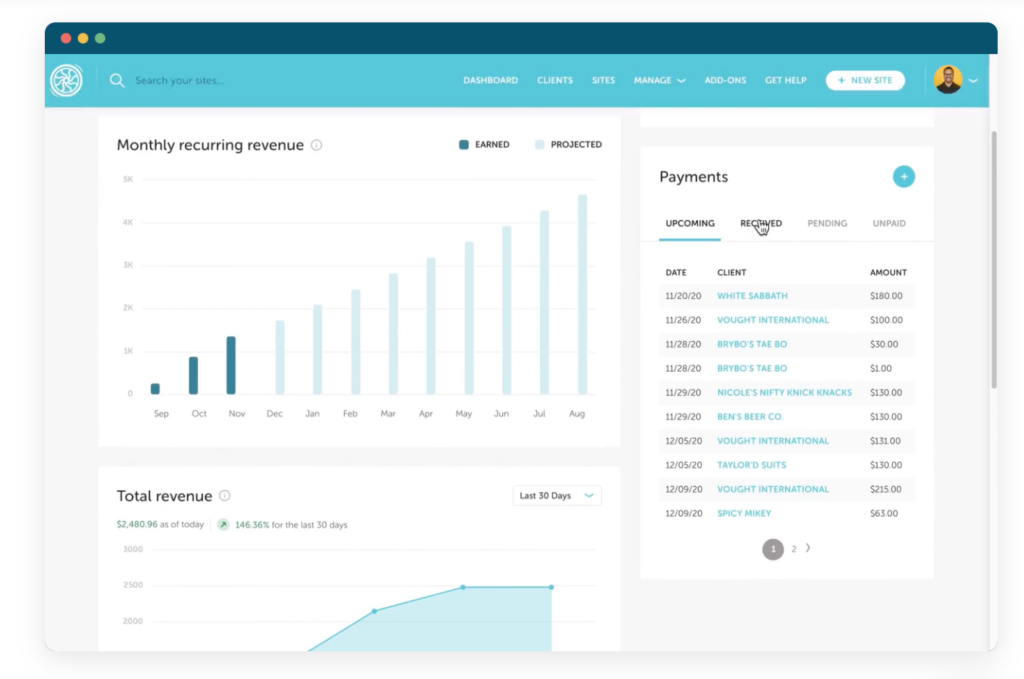
Task: Open the White Sabbath client link
Action: [752, 296]
